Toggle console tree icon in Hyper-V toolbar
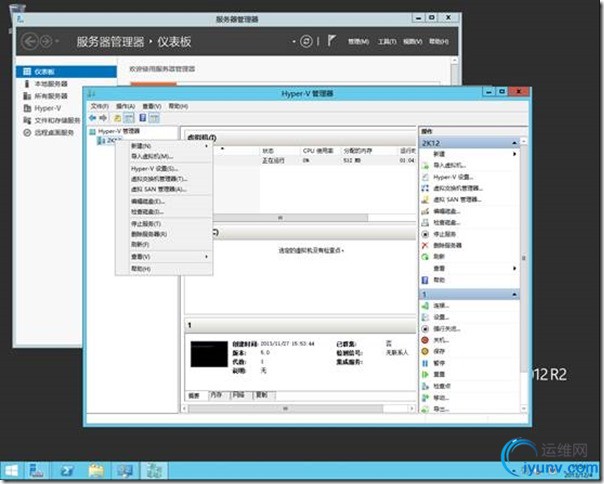 [x=129, y=118]
